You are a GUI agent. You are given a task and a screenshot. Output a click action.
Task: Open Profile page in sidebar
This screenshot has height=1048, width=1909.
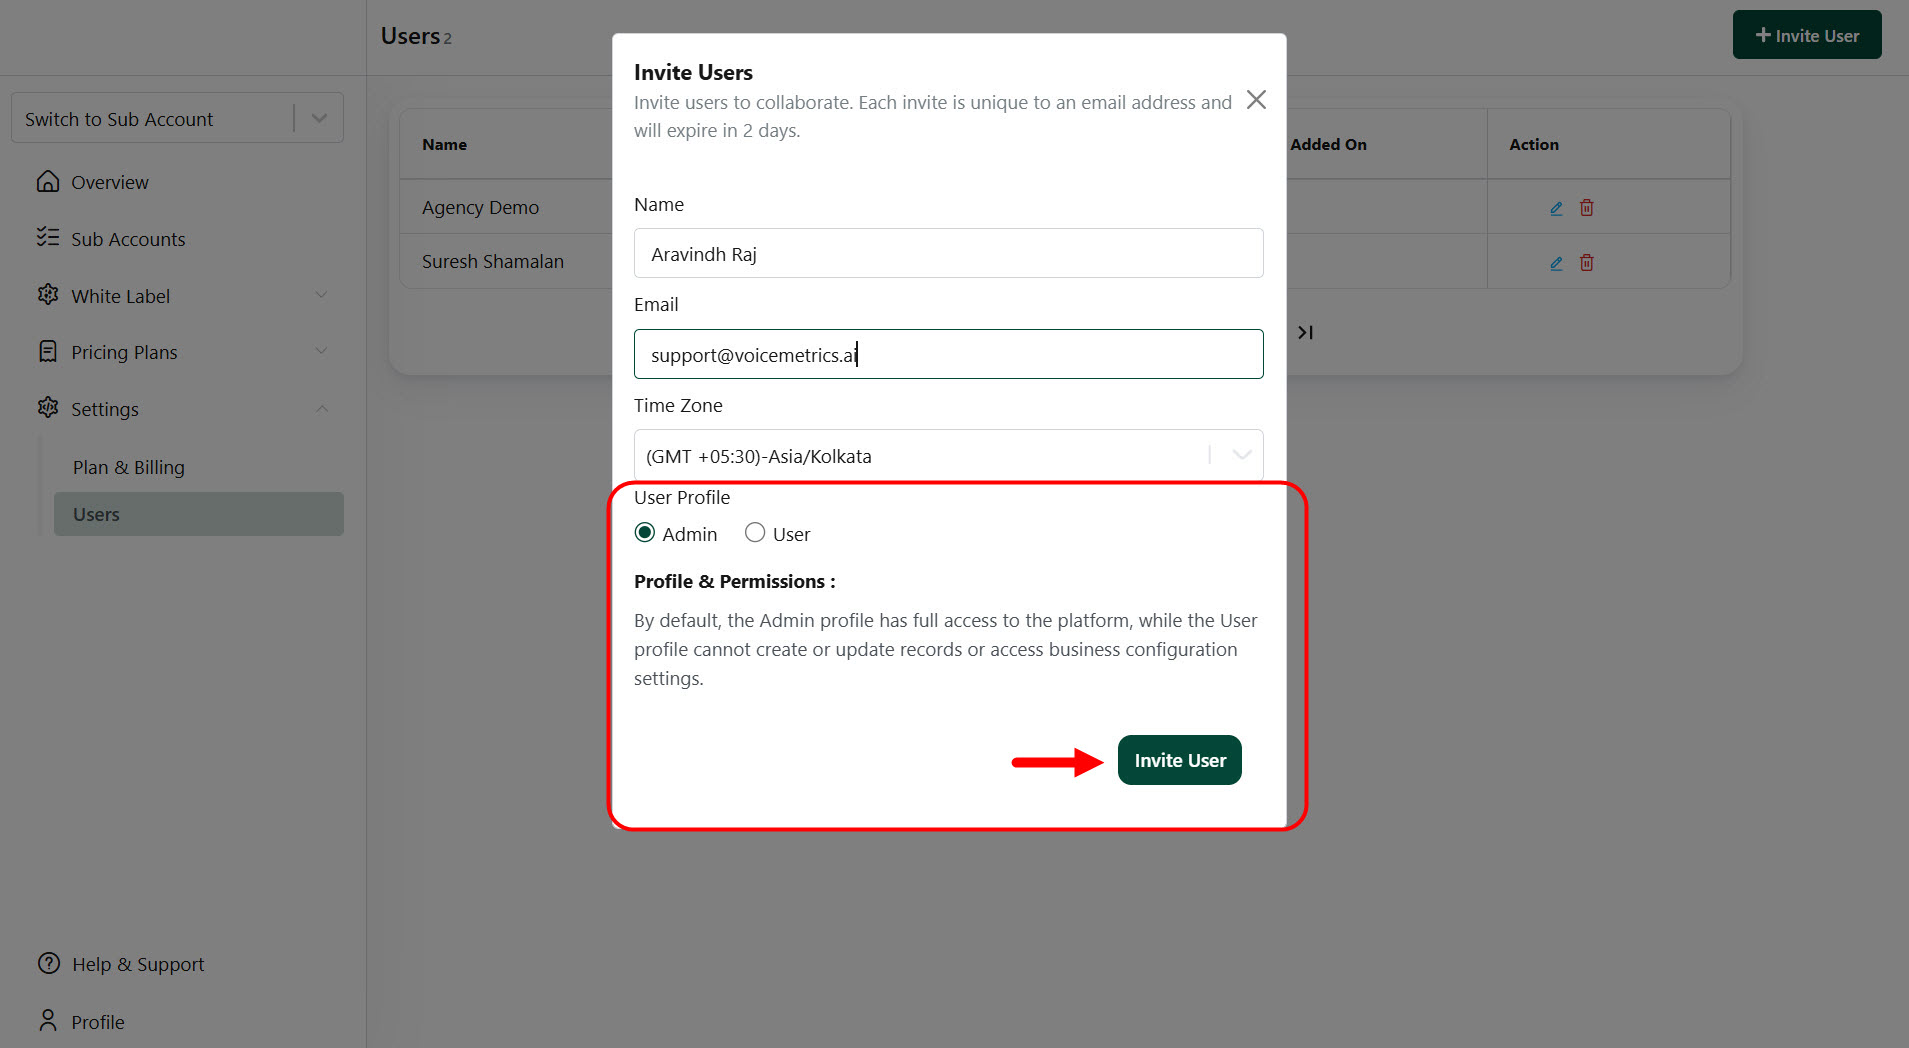click(x=98, y=1022)
